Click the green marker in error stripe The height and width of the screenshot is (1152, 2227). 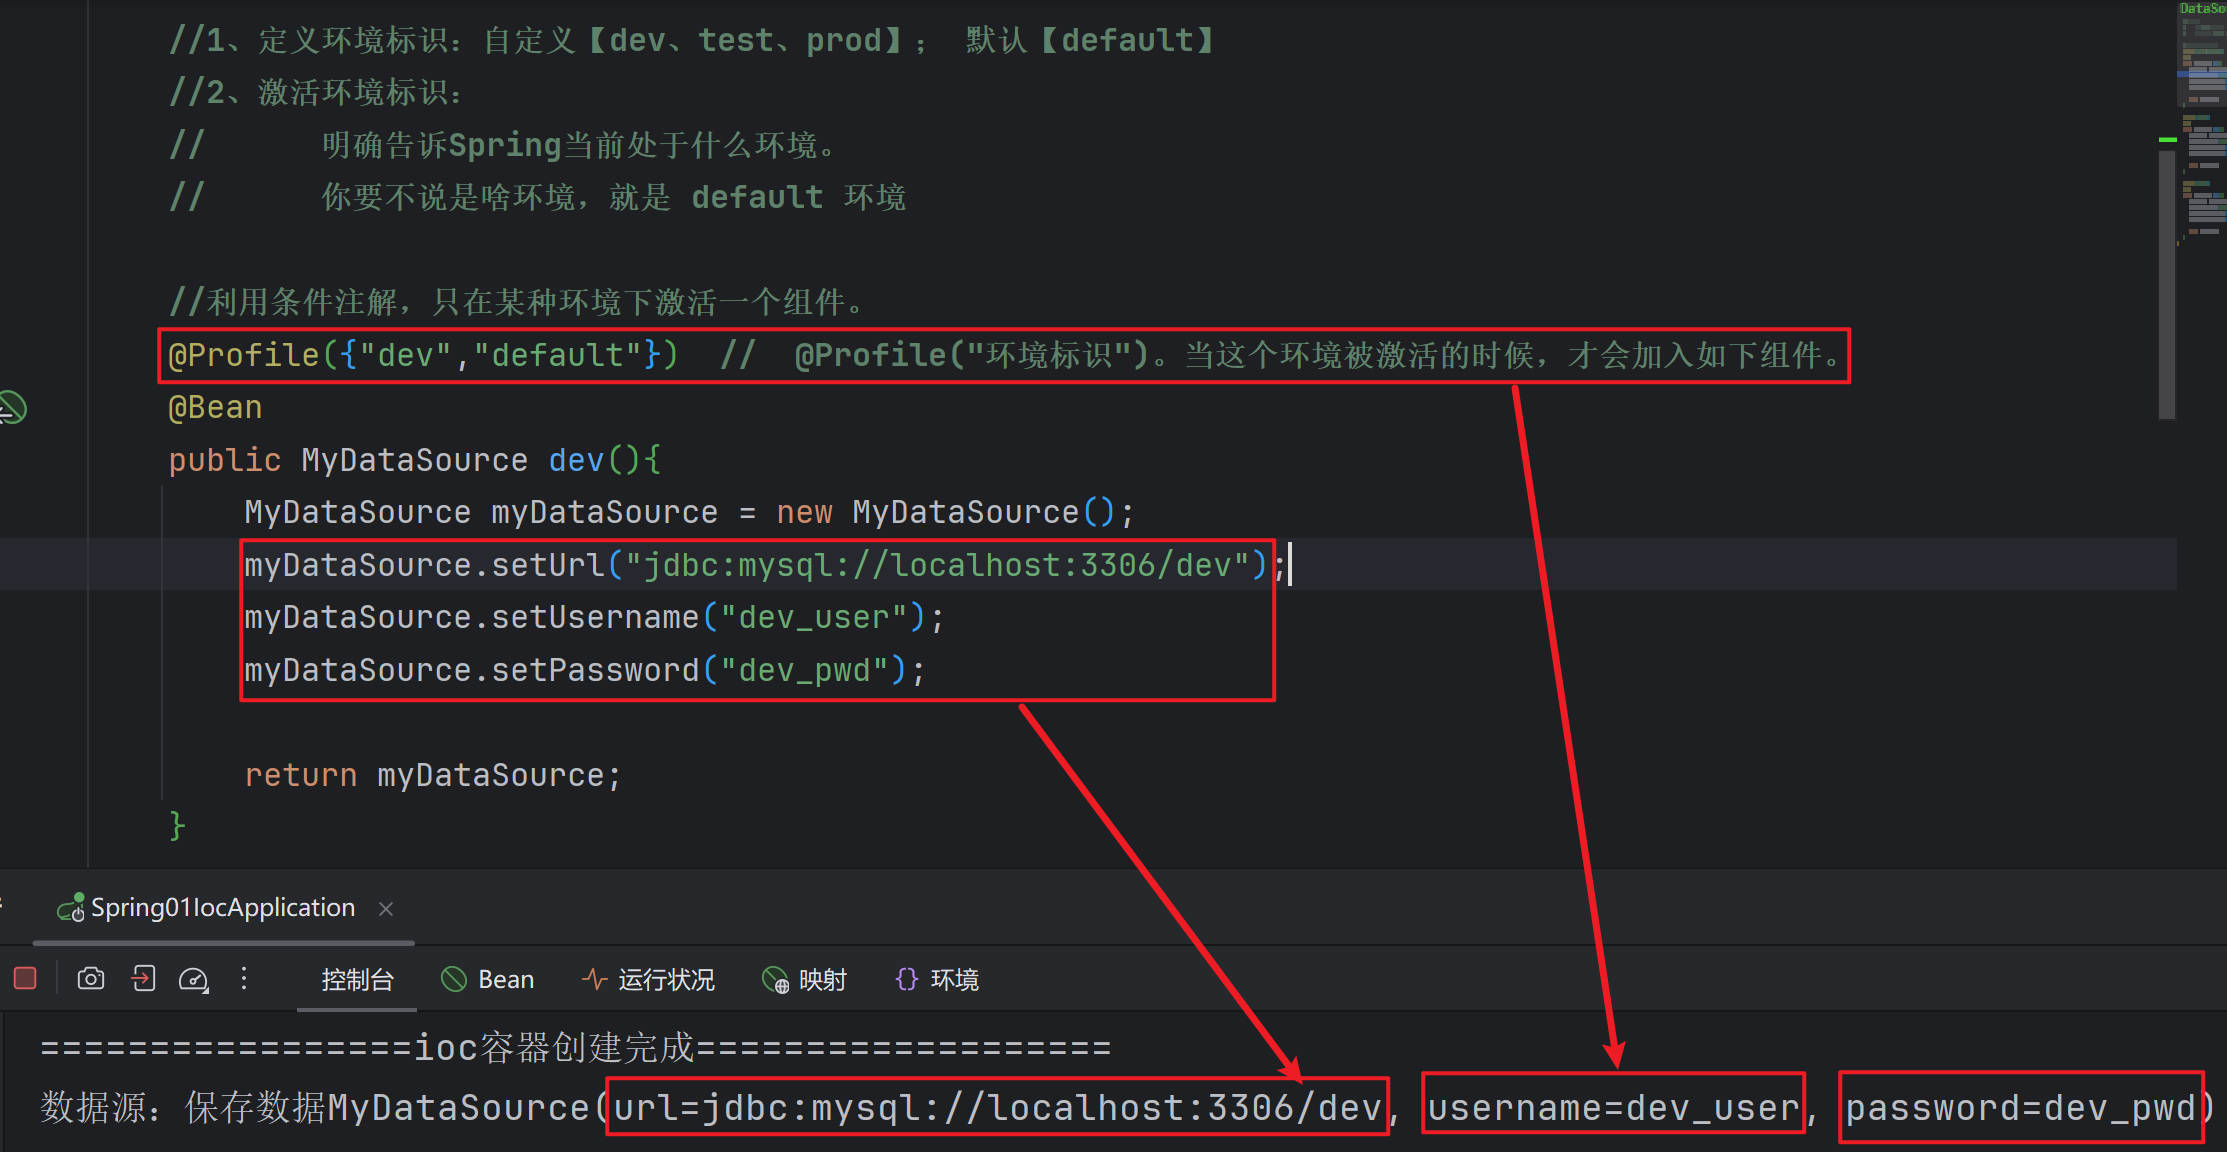(2167, 139)
